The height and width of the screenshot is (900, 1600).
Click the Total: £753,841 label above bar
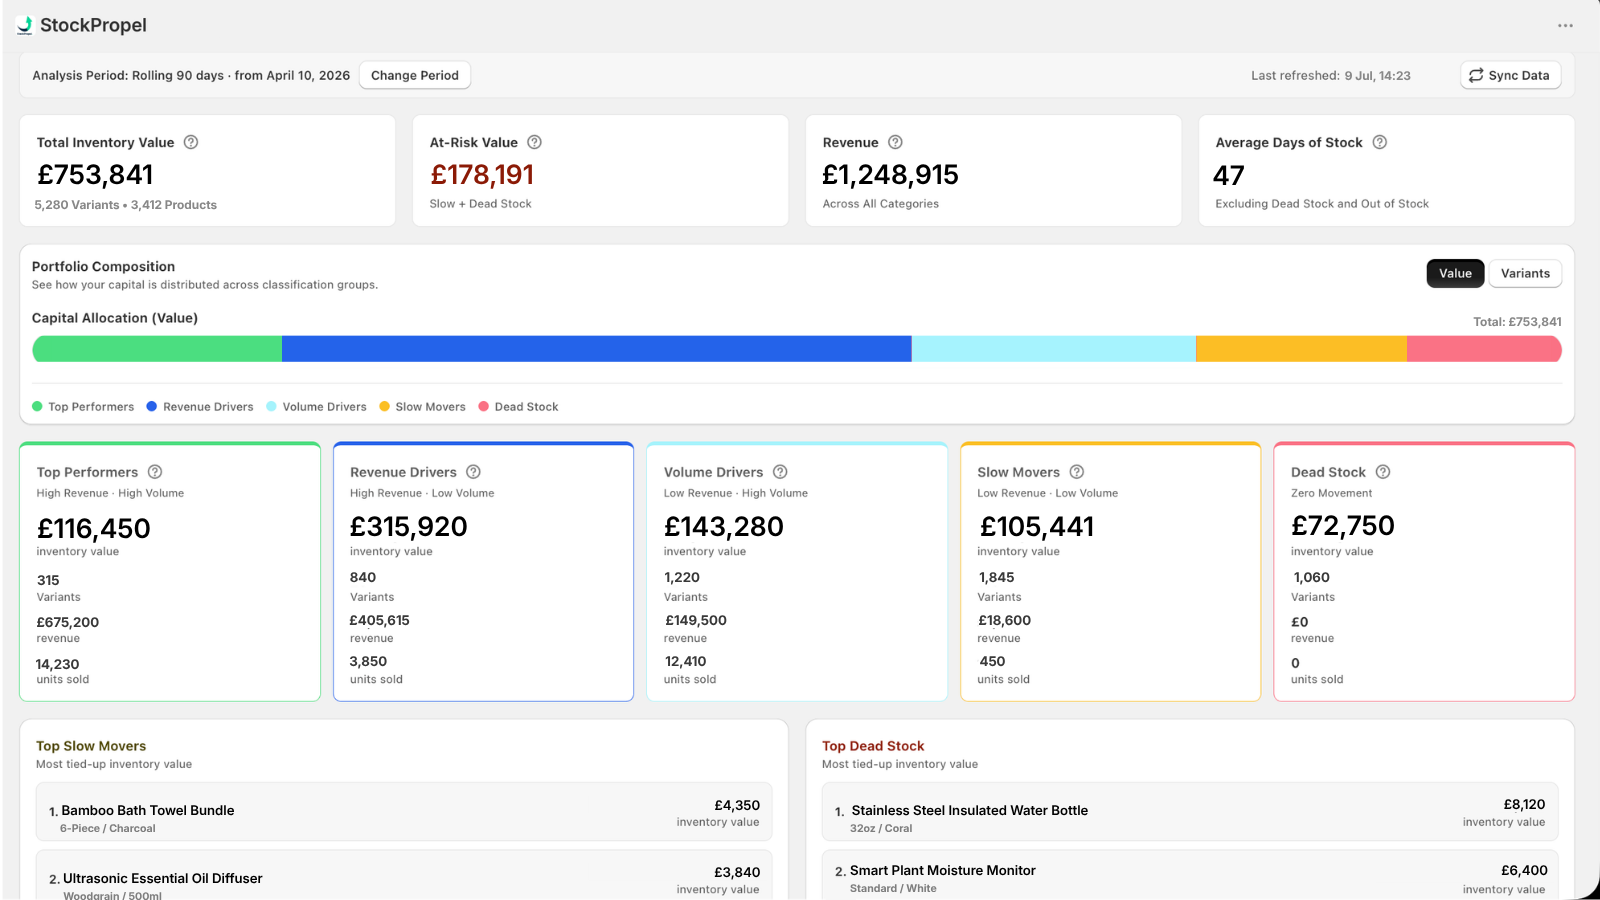point(1517,322)
